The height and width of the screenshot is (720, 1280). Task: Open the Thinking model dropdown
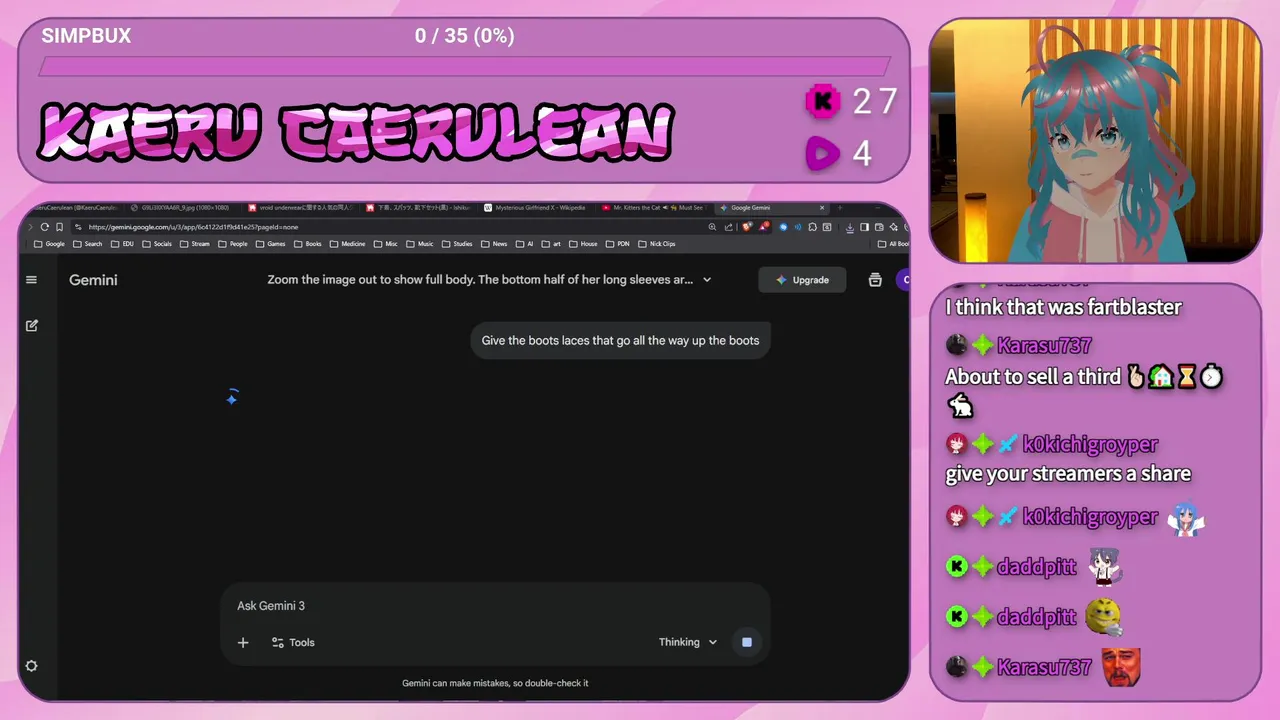[x=688, y=642]
